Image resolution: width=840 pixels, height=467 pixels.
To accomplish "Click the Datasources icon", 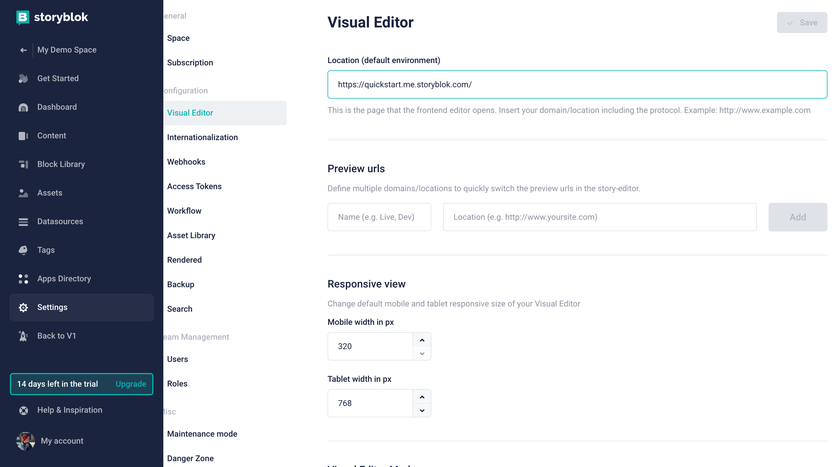I will [23, 222].
